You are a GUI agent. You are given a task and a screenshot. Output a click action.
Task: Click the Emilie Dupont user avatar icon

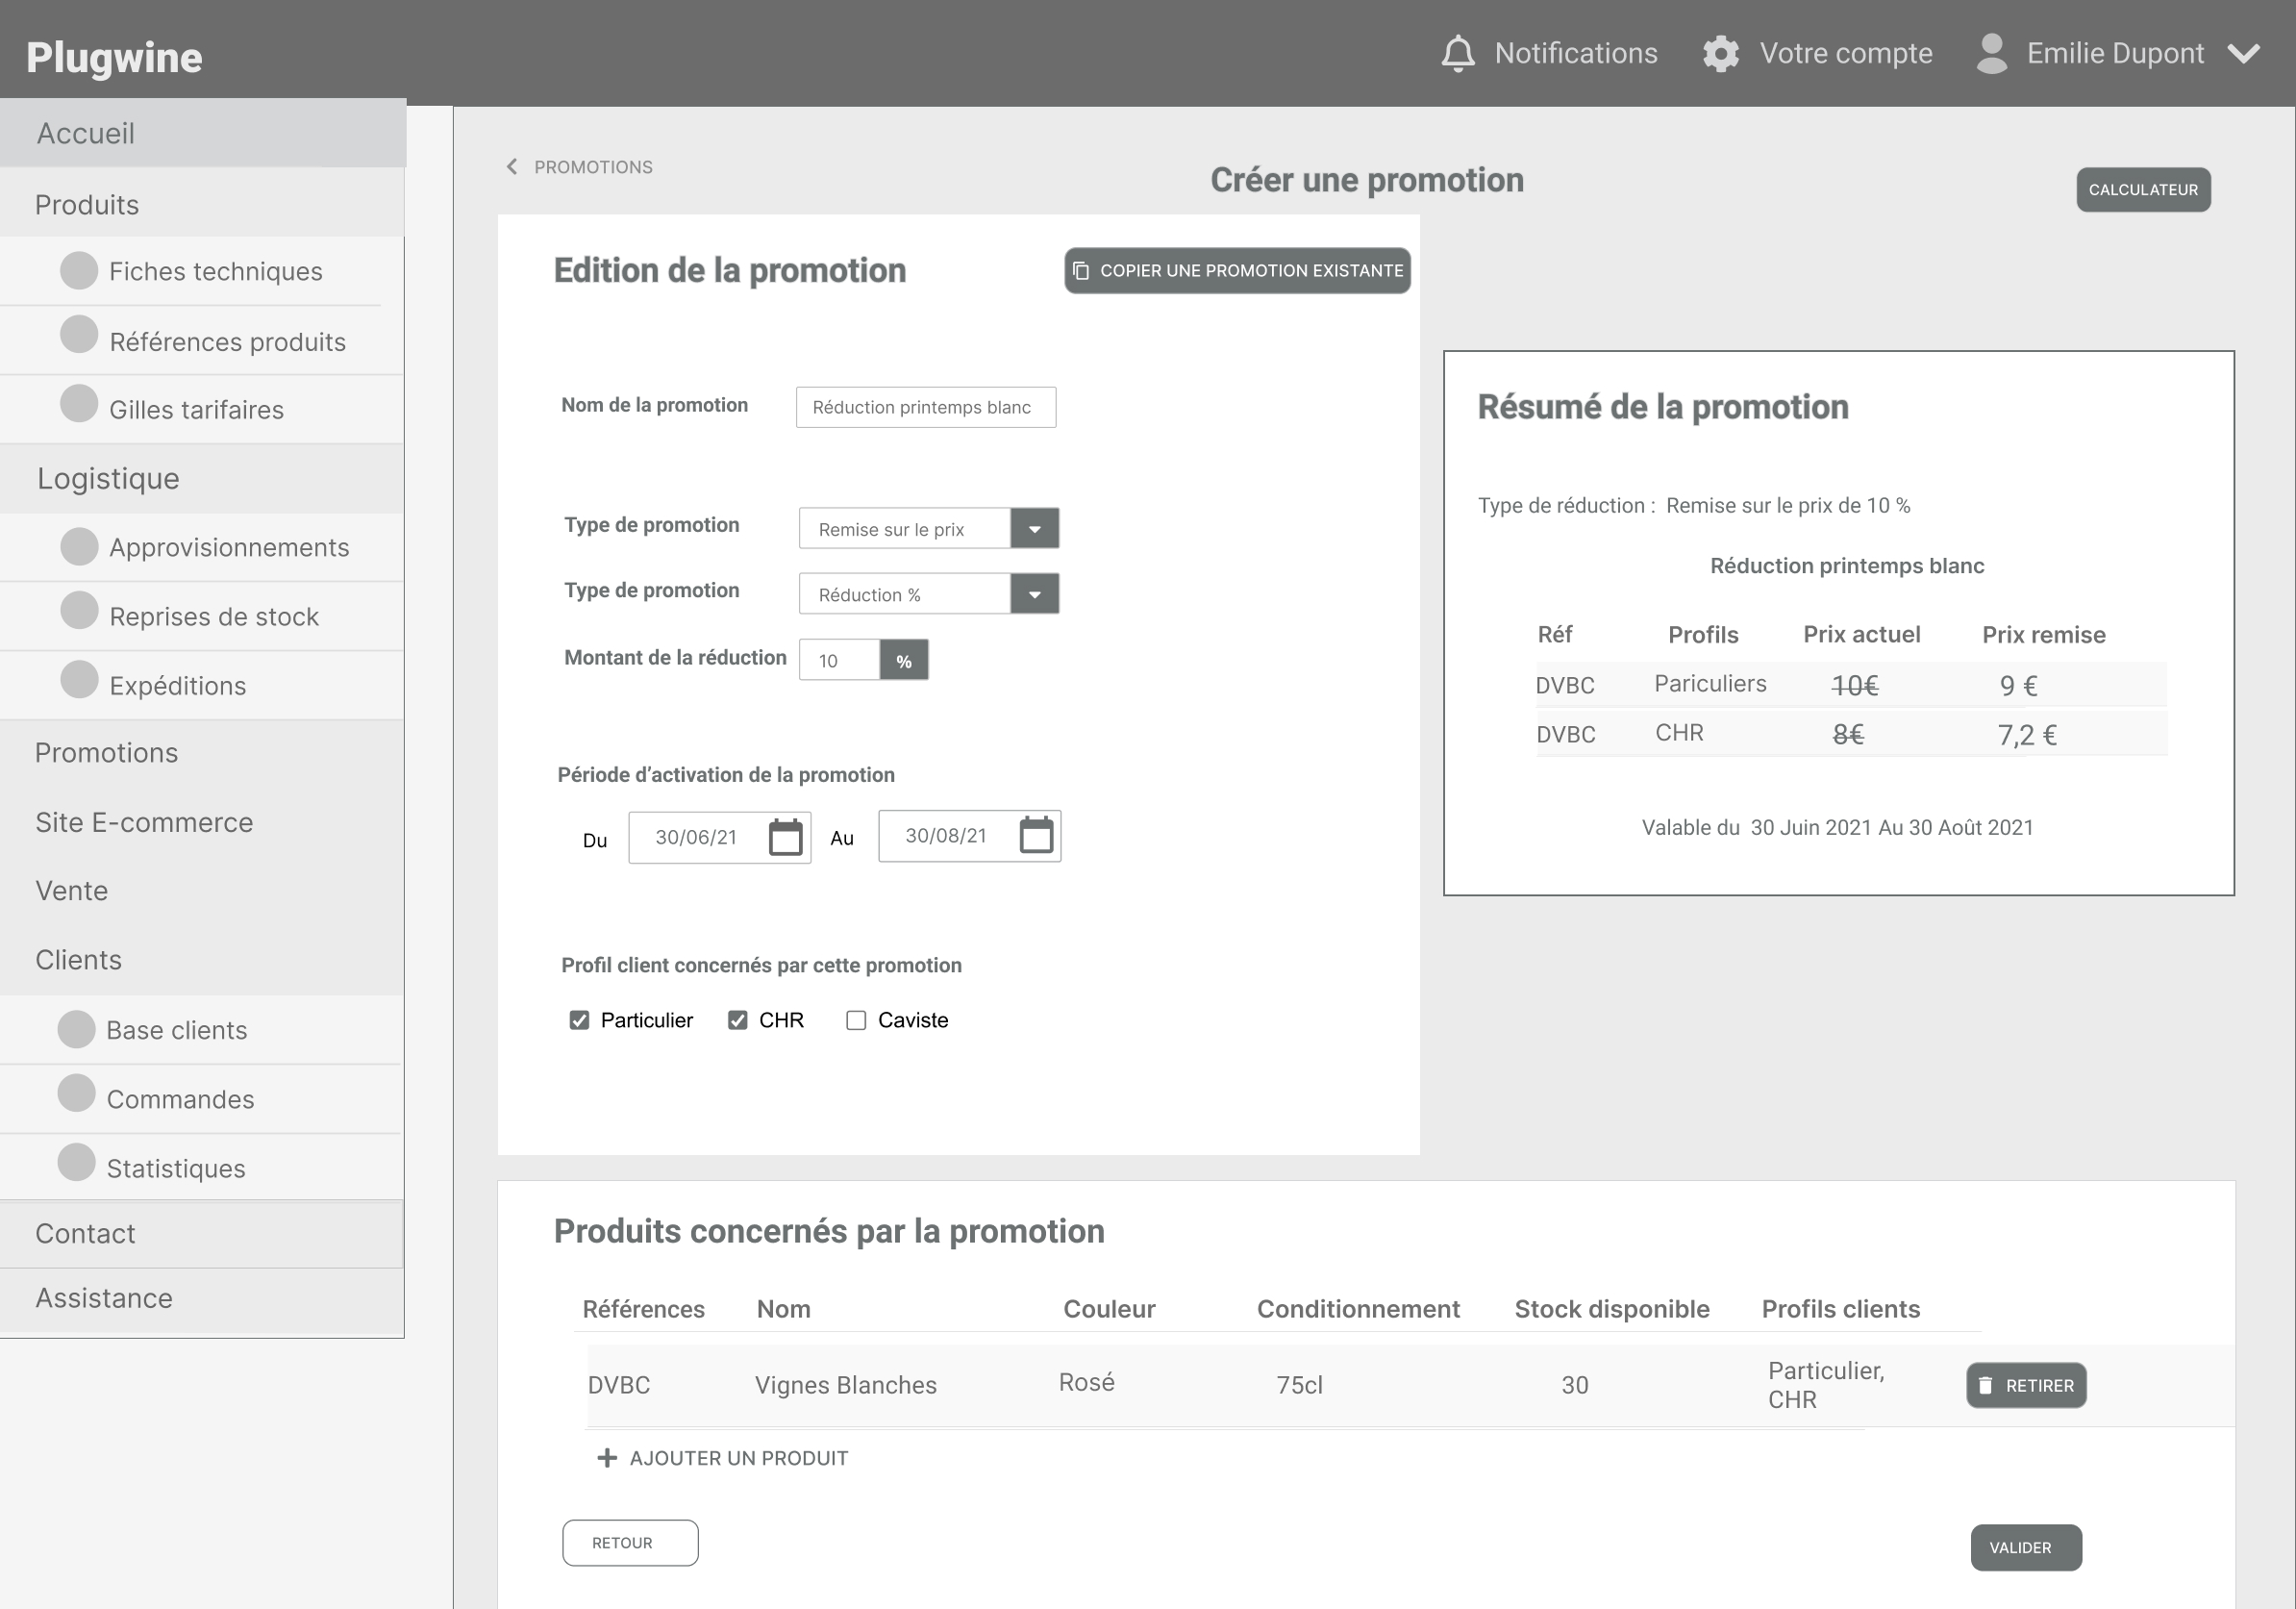1991,53
